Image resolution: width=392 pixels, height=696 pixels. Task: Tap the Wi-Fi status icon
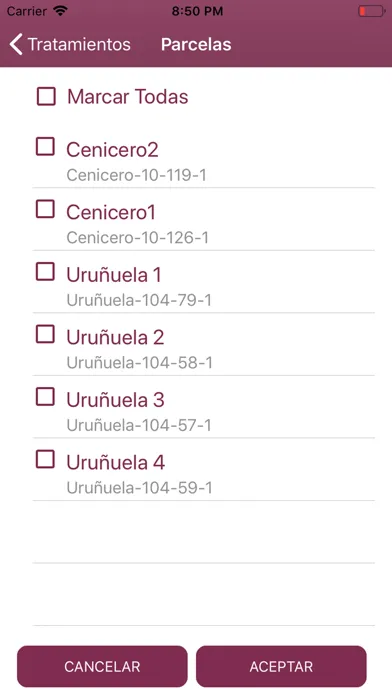coord(59,11)
